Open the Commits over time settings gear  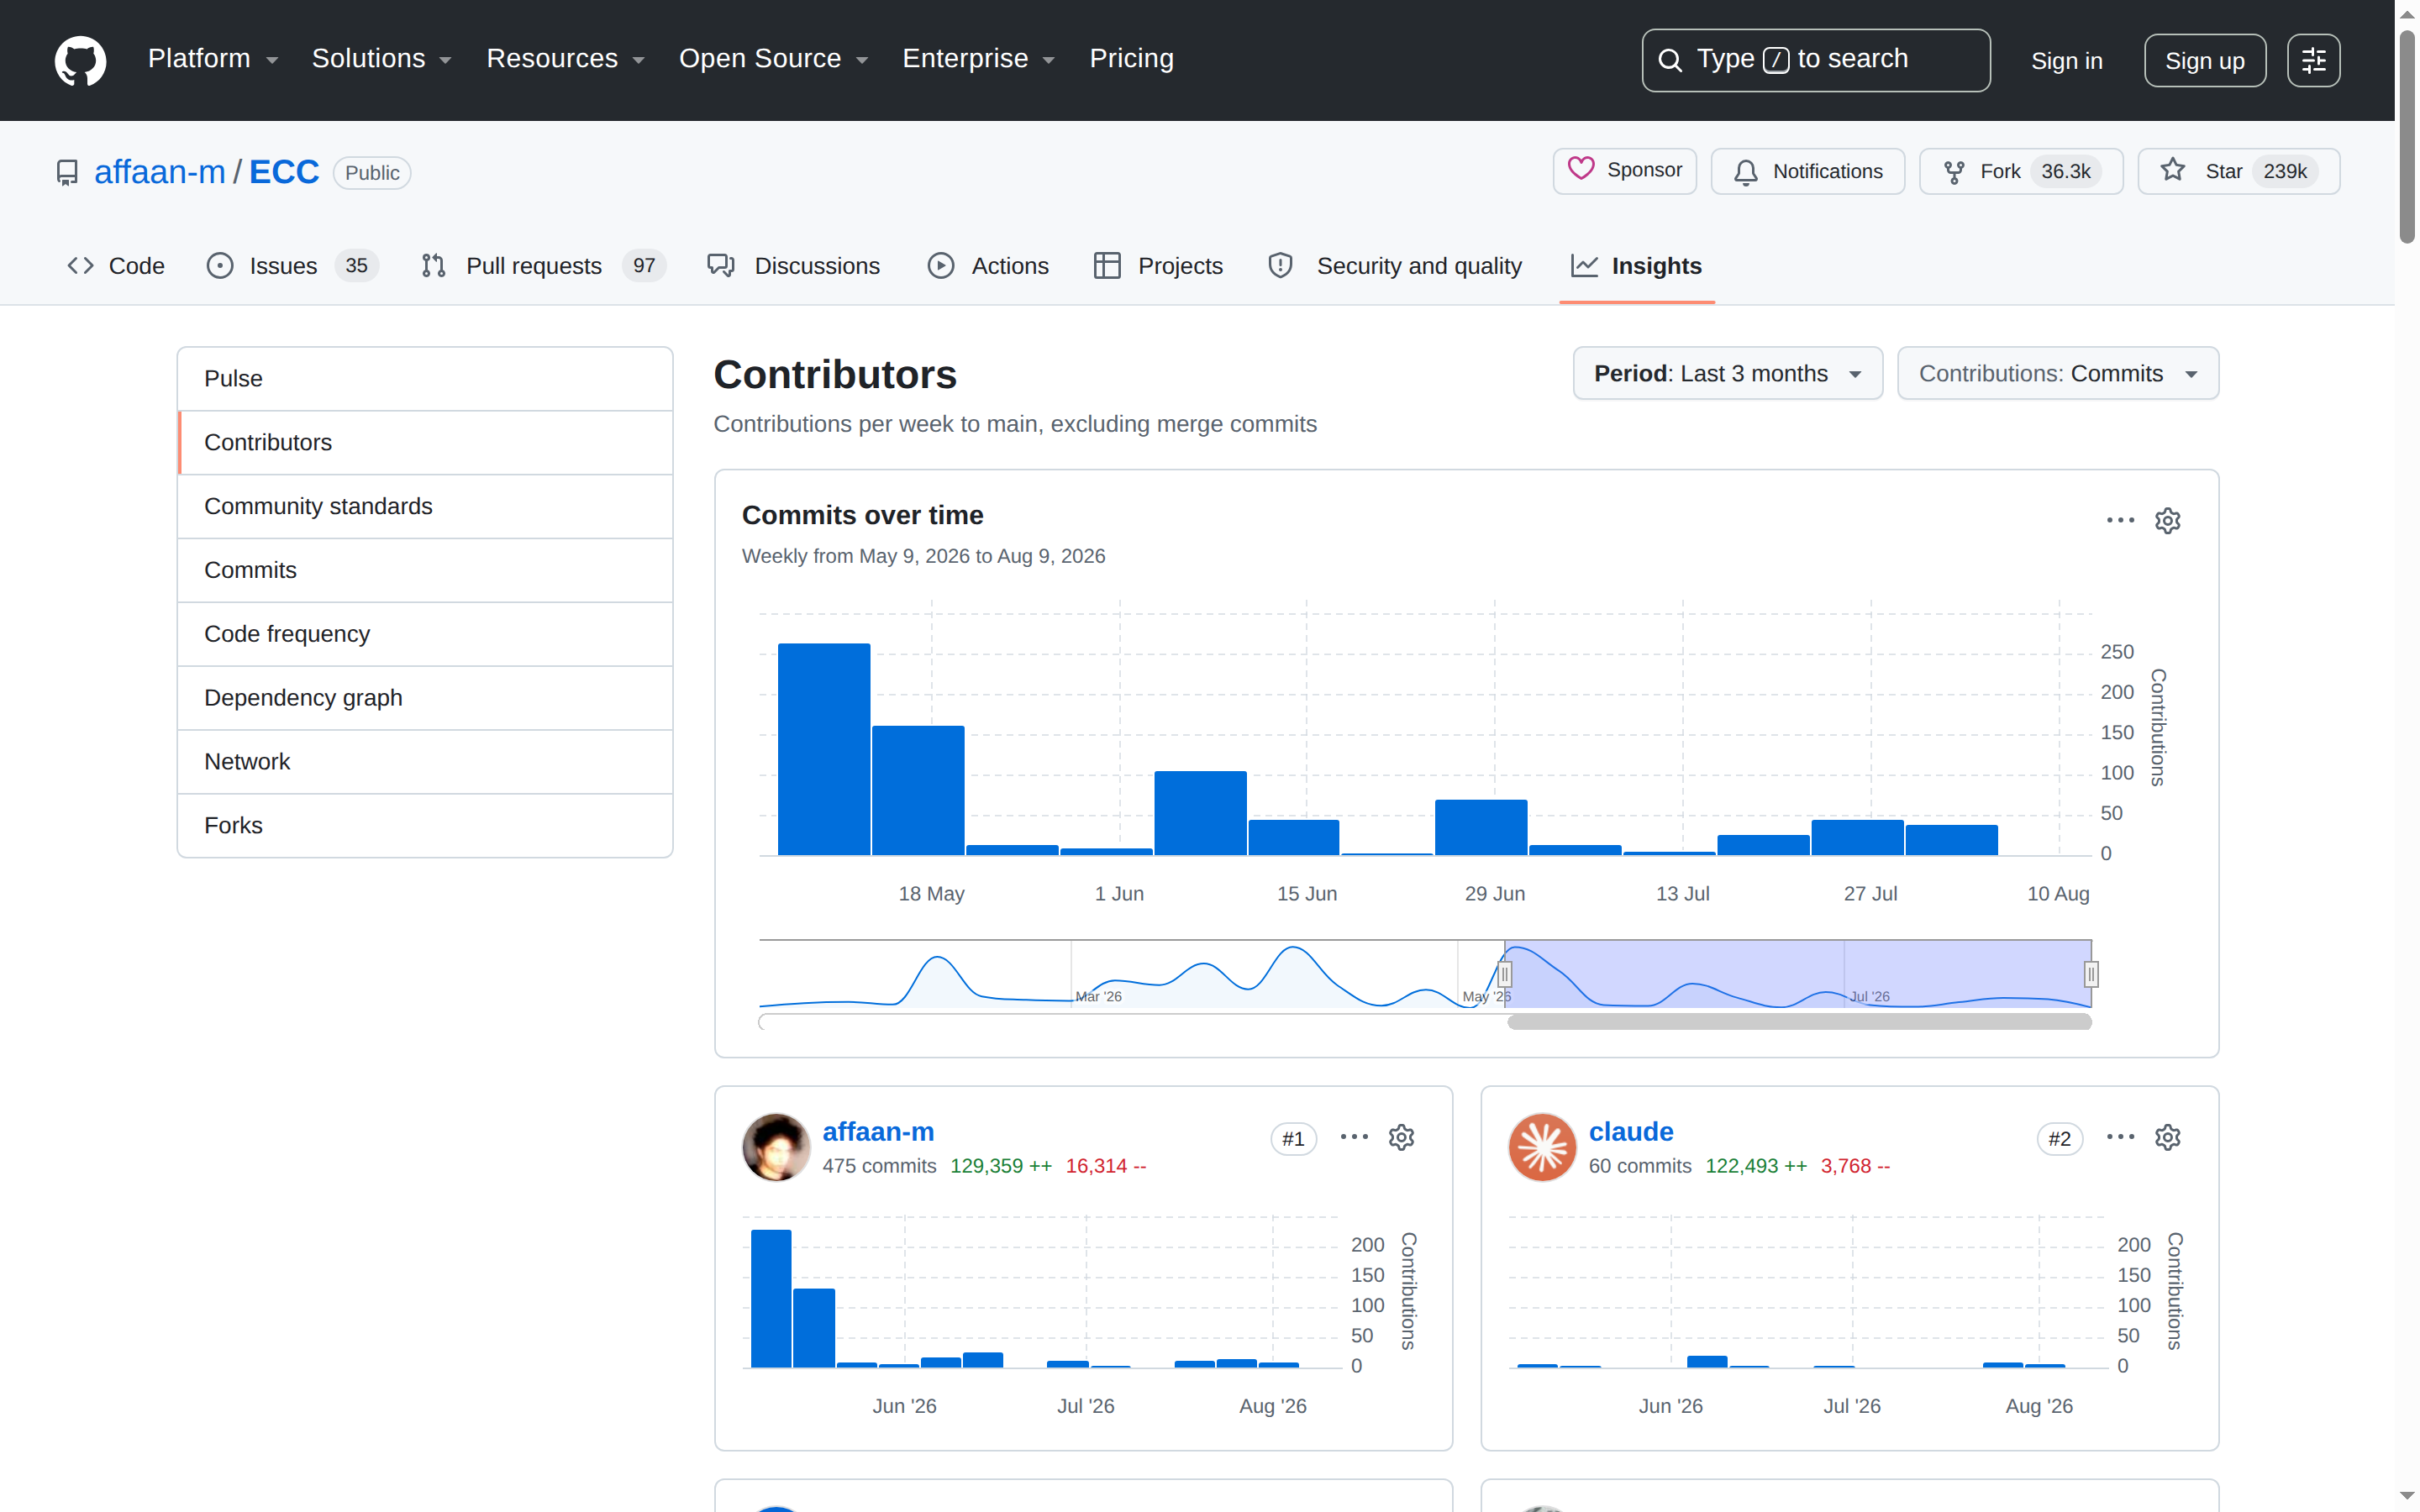pyautogui.click(x=2167, y=520)
